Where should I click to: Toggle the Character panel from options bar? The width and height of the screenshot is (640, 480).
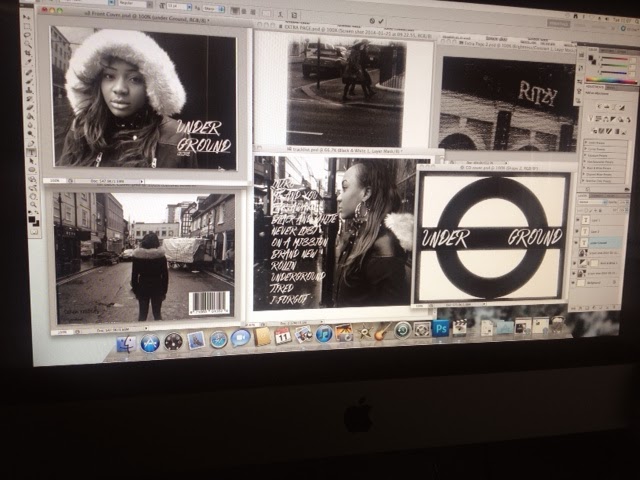pos(294,15)
